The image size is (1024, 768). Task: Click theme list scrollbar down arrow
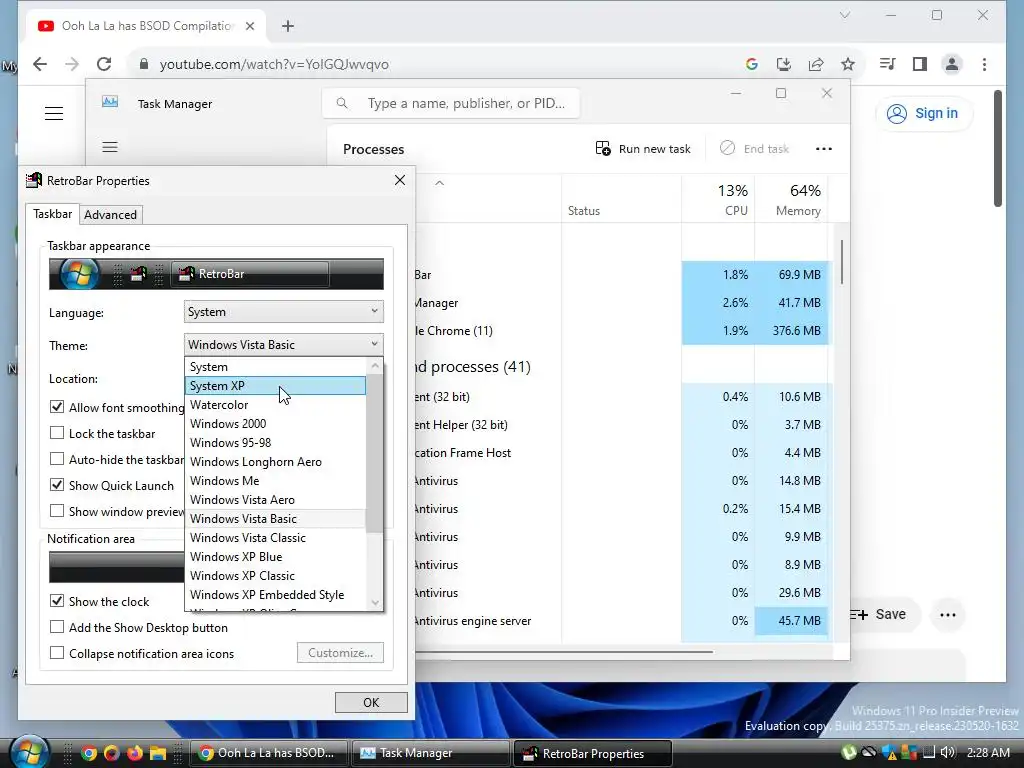coord(375,603)
